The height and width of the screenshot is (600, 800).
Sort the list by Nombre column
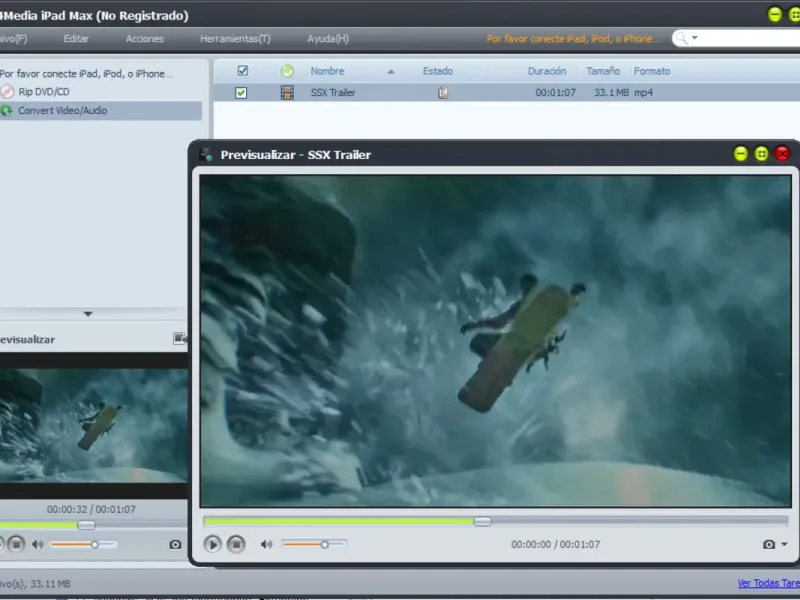pyautogui.click(x=328, y=71)
